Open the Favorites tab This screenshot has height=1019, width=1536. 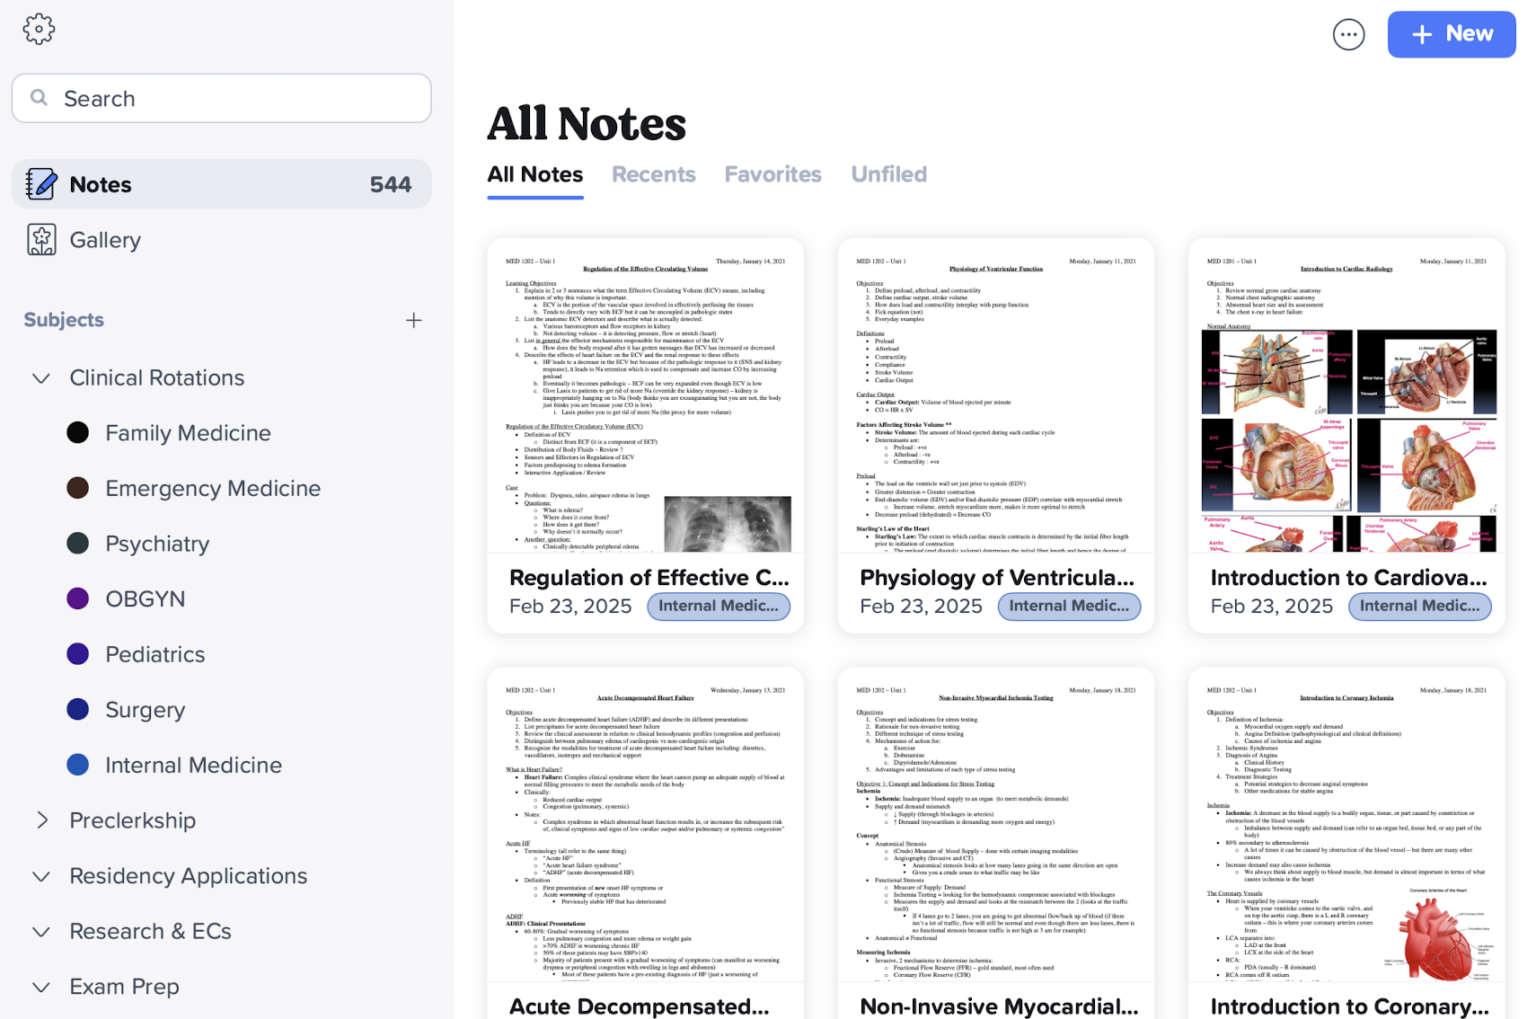click(772, 173)
